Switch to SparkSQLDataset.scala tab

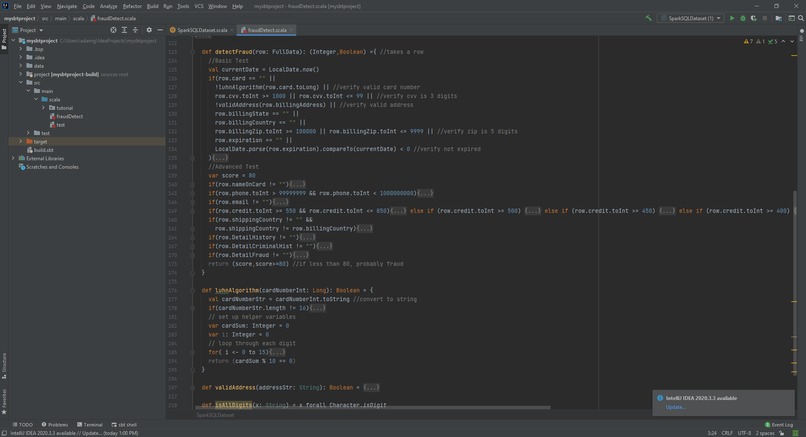pos(202,30)
